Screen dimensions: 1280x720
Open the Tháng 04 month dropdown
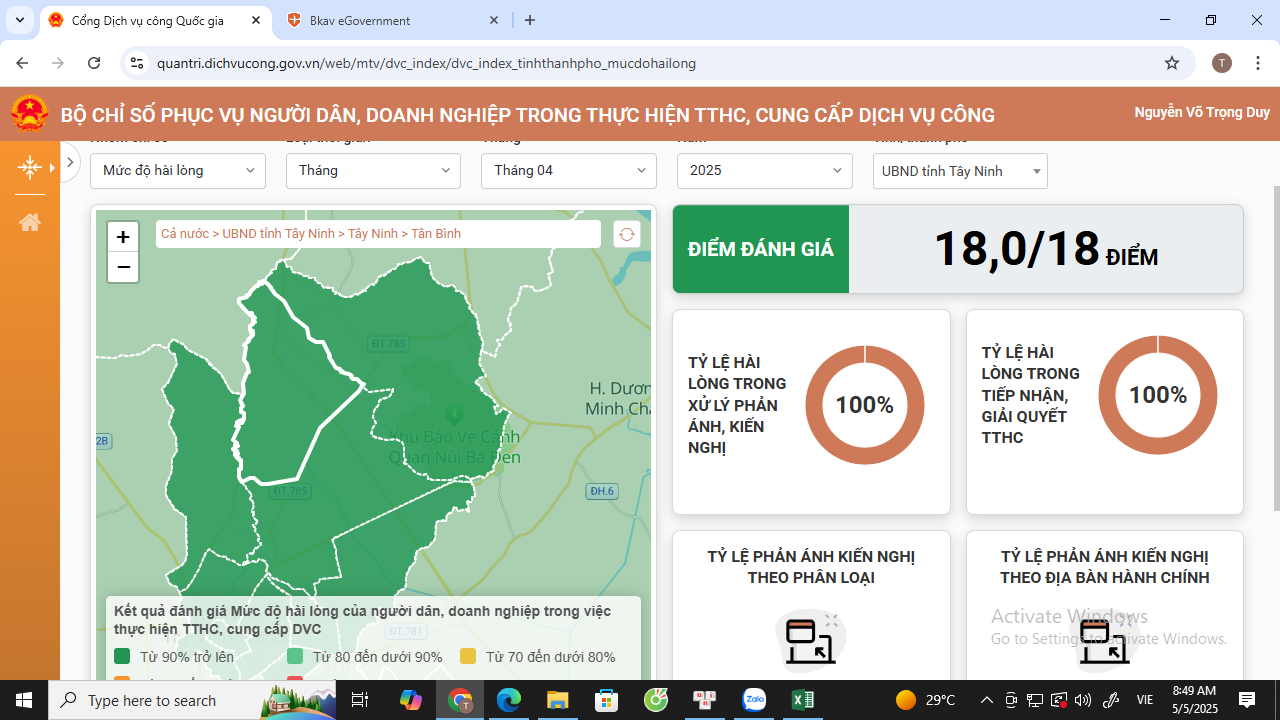tap(569, 171)
